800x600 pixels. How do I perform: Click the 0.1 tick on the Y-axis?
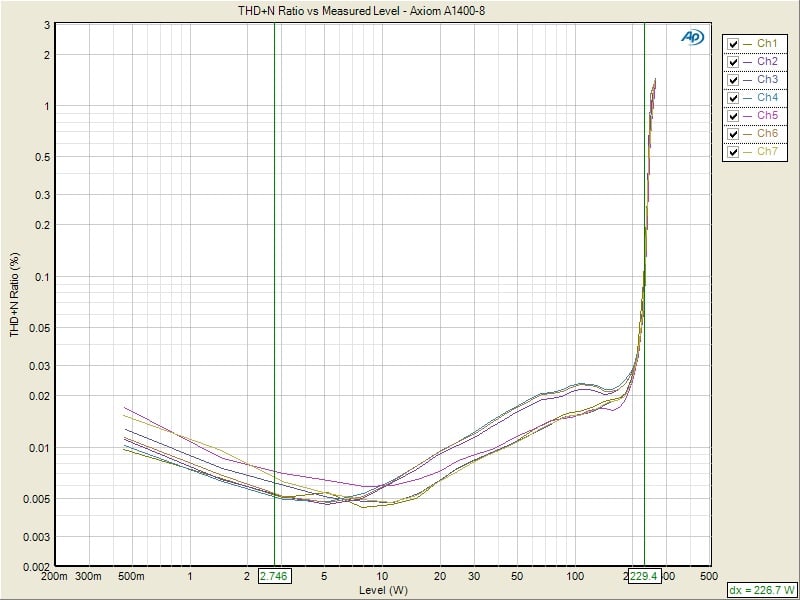43,277
